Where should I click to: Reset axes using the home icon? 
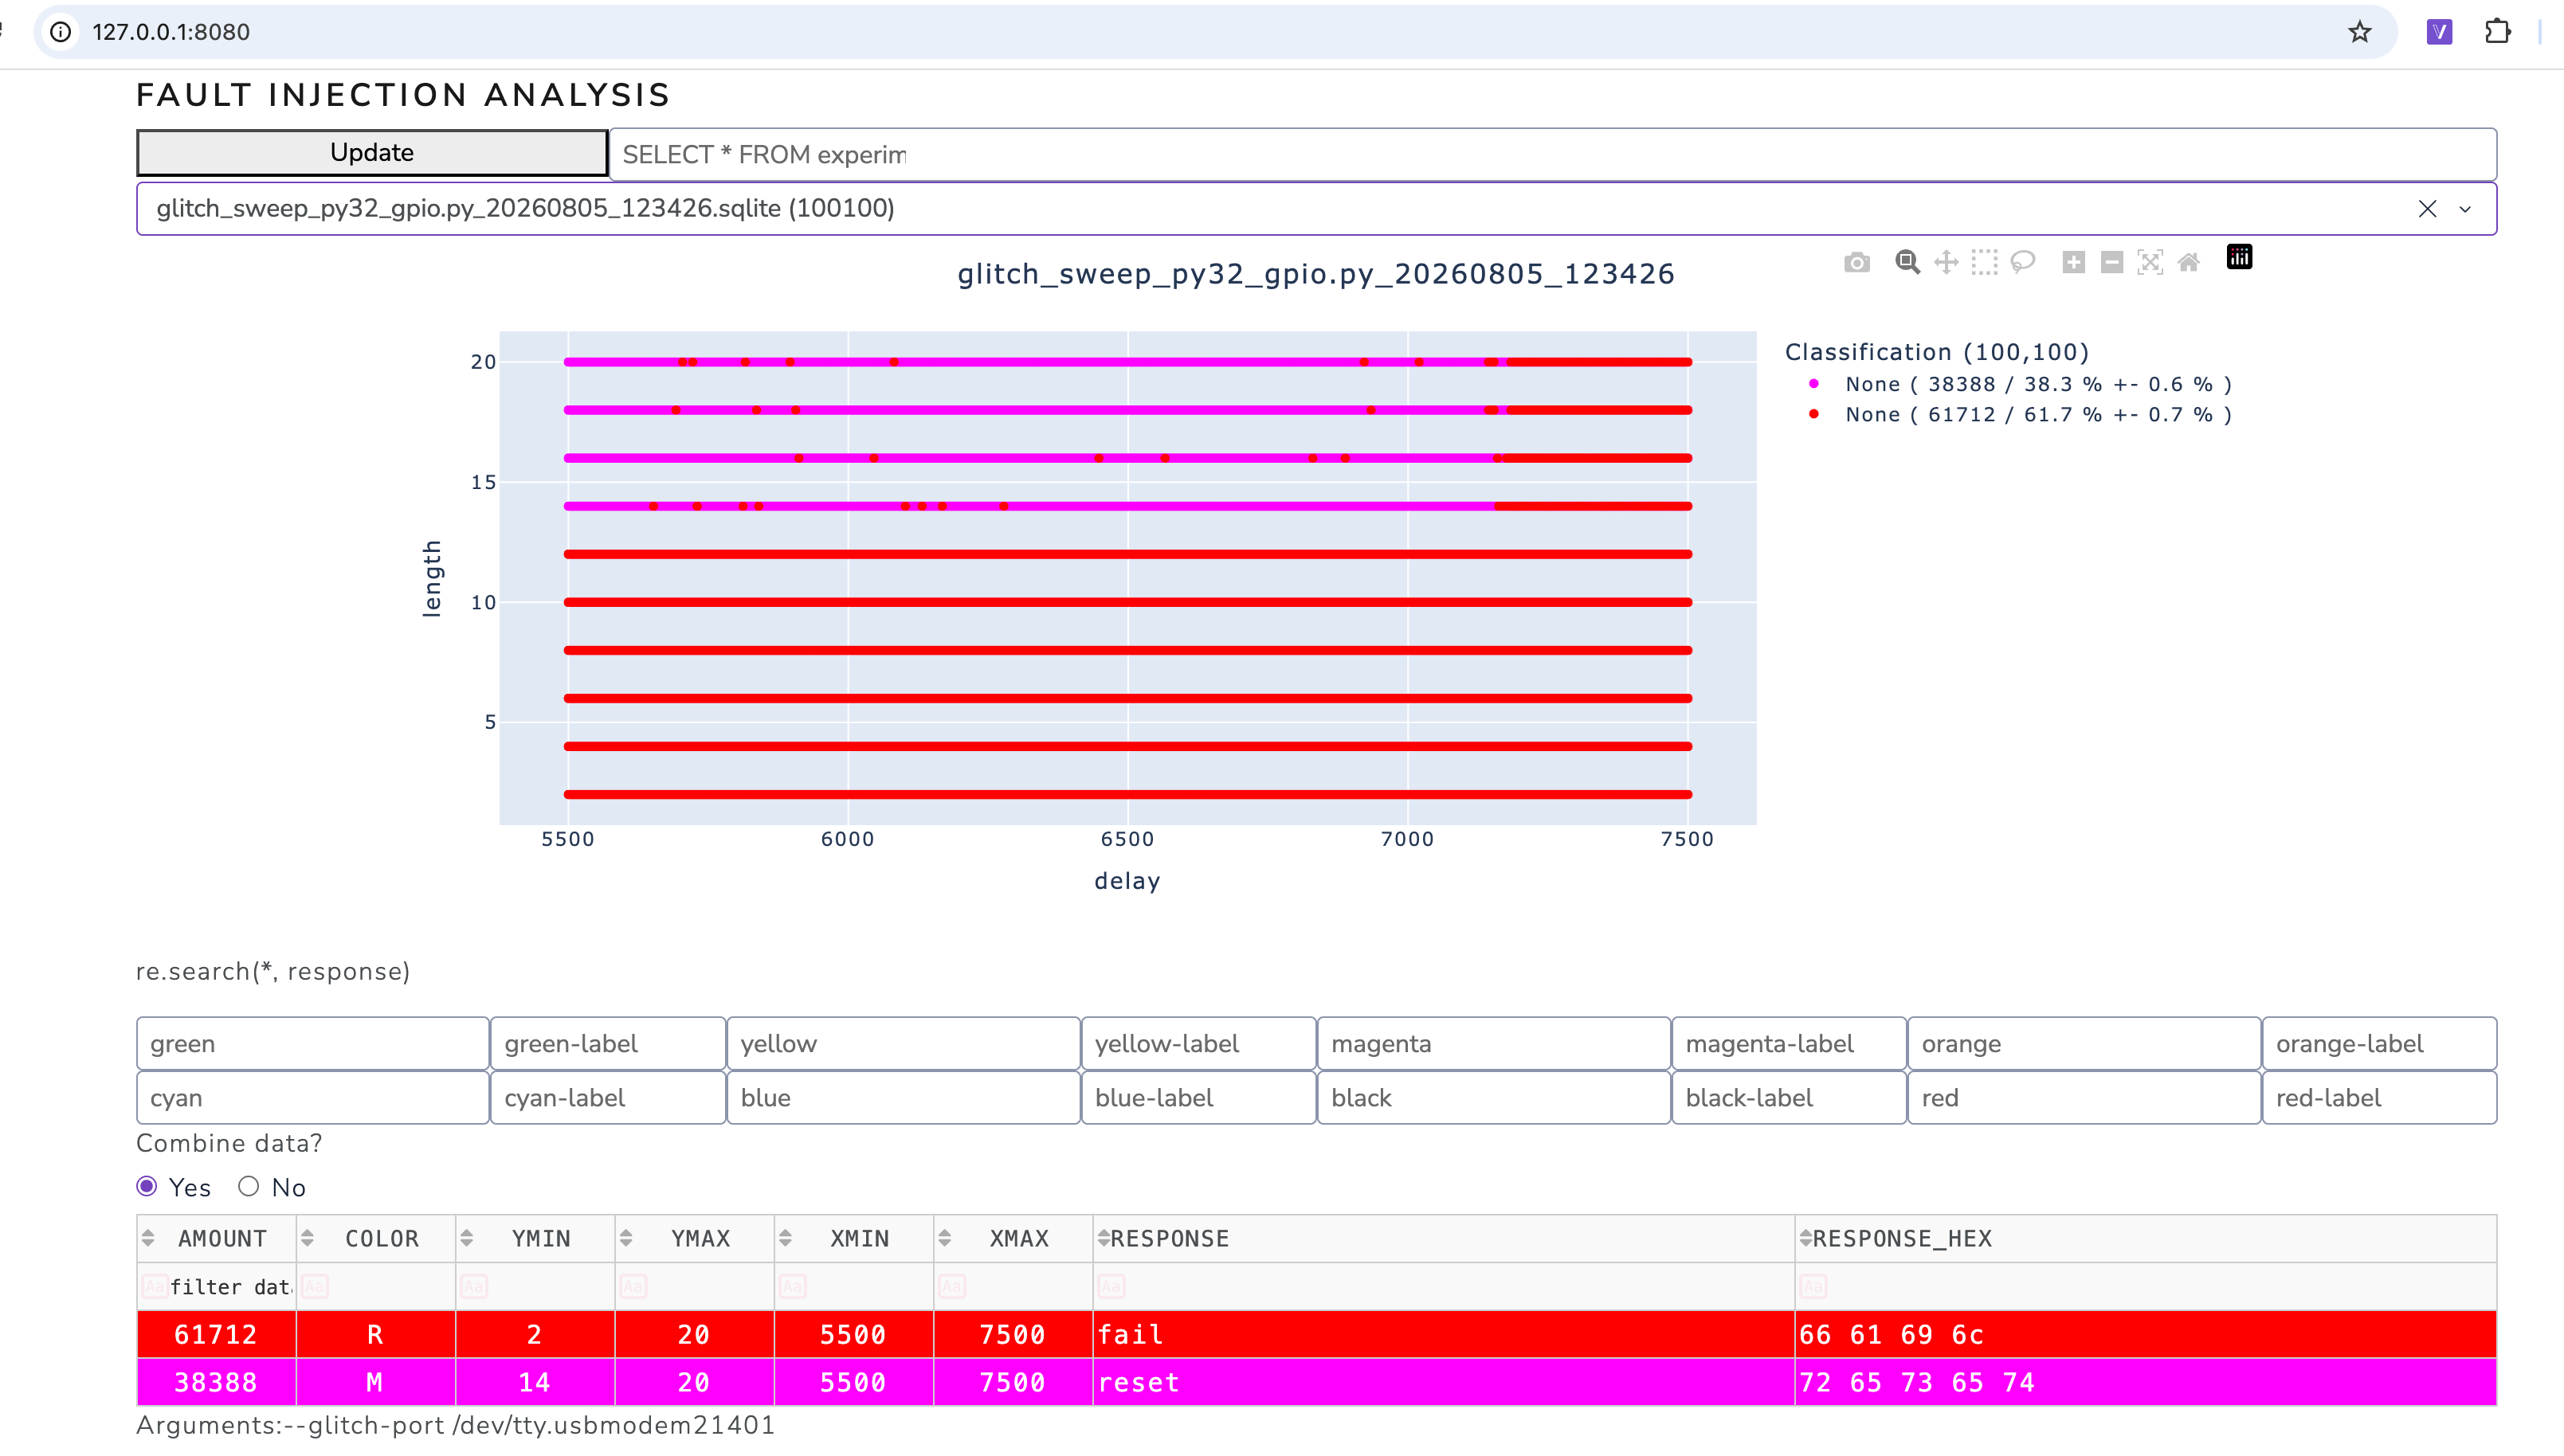coord(2189,262)
